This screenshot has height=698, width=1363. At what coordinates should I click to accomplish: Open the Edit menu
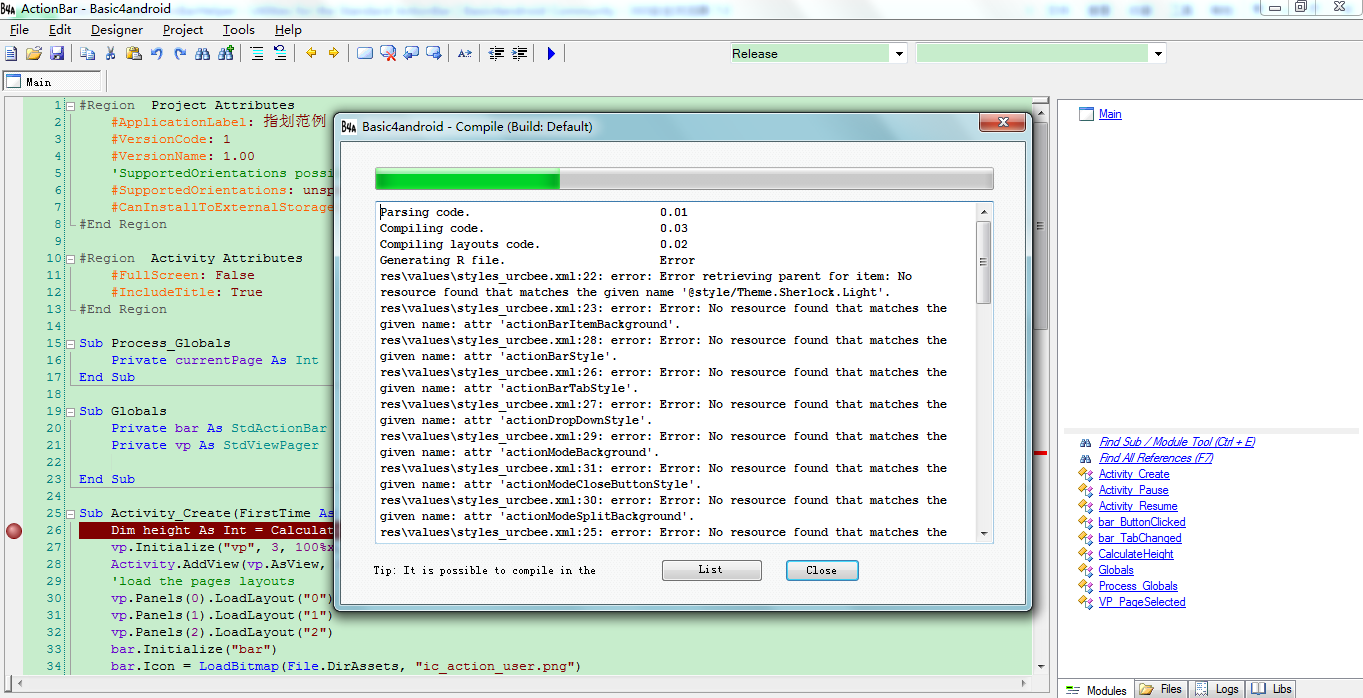point(60,30)
